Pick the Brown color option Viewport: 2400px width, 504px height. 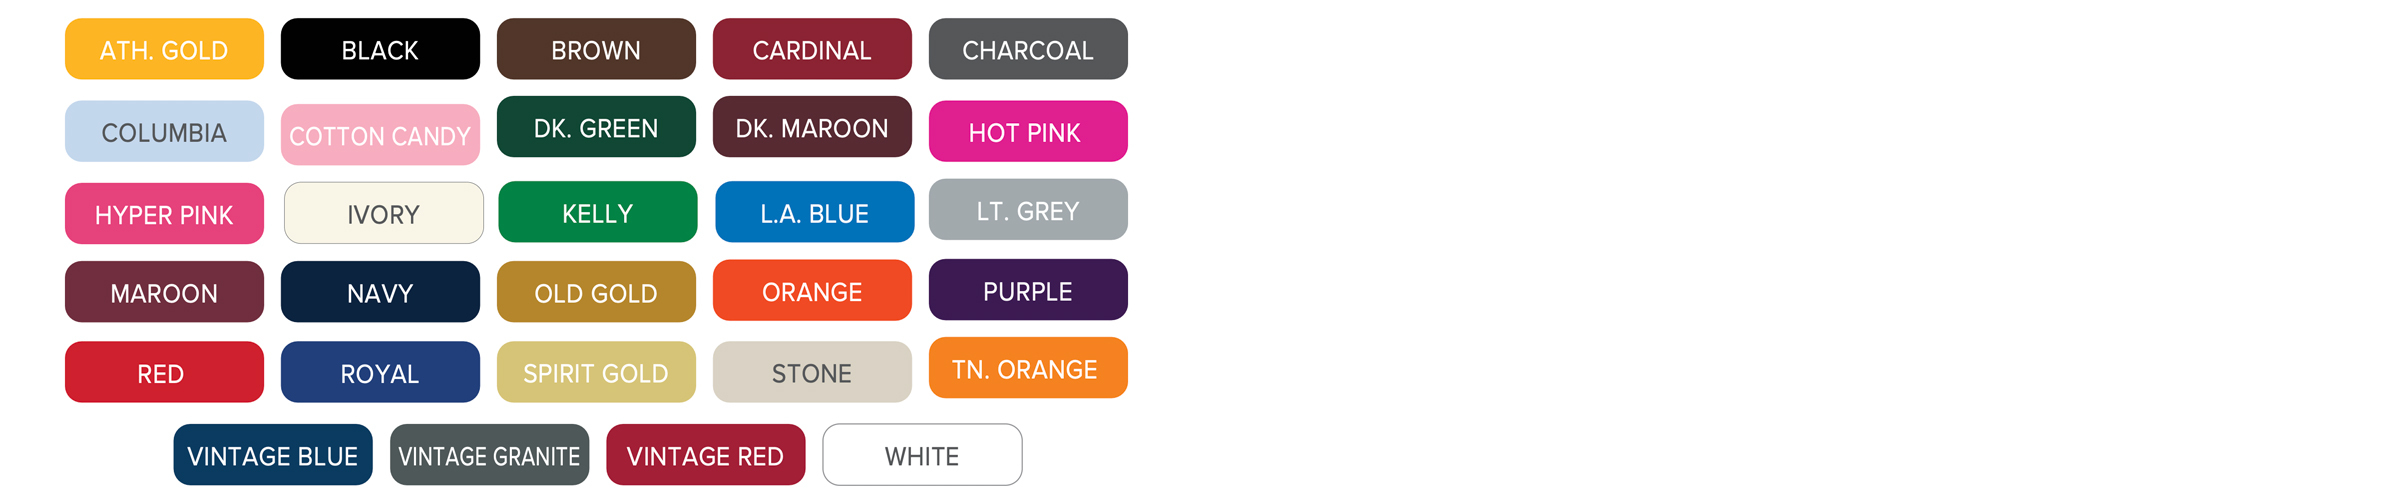coord(596,49)
